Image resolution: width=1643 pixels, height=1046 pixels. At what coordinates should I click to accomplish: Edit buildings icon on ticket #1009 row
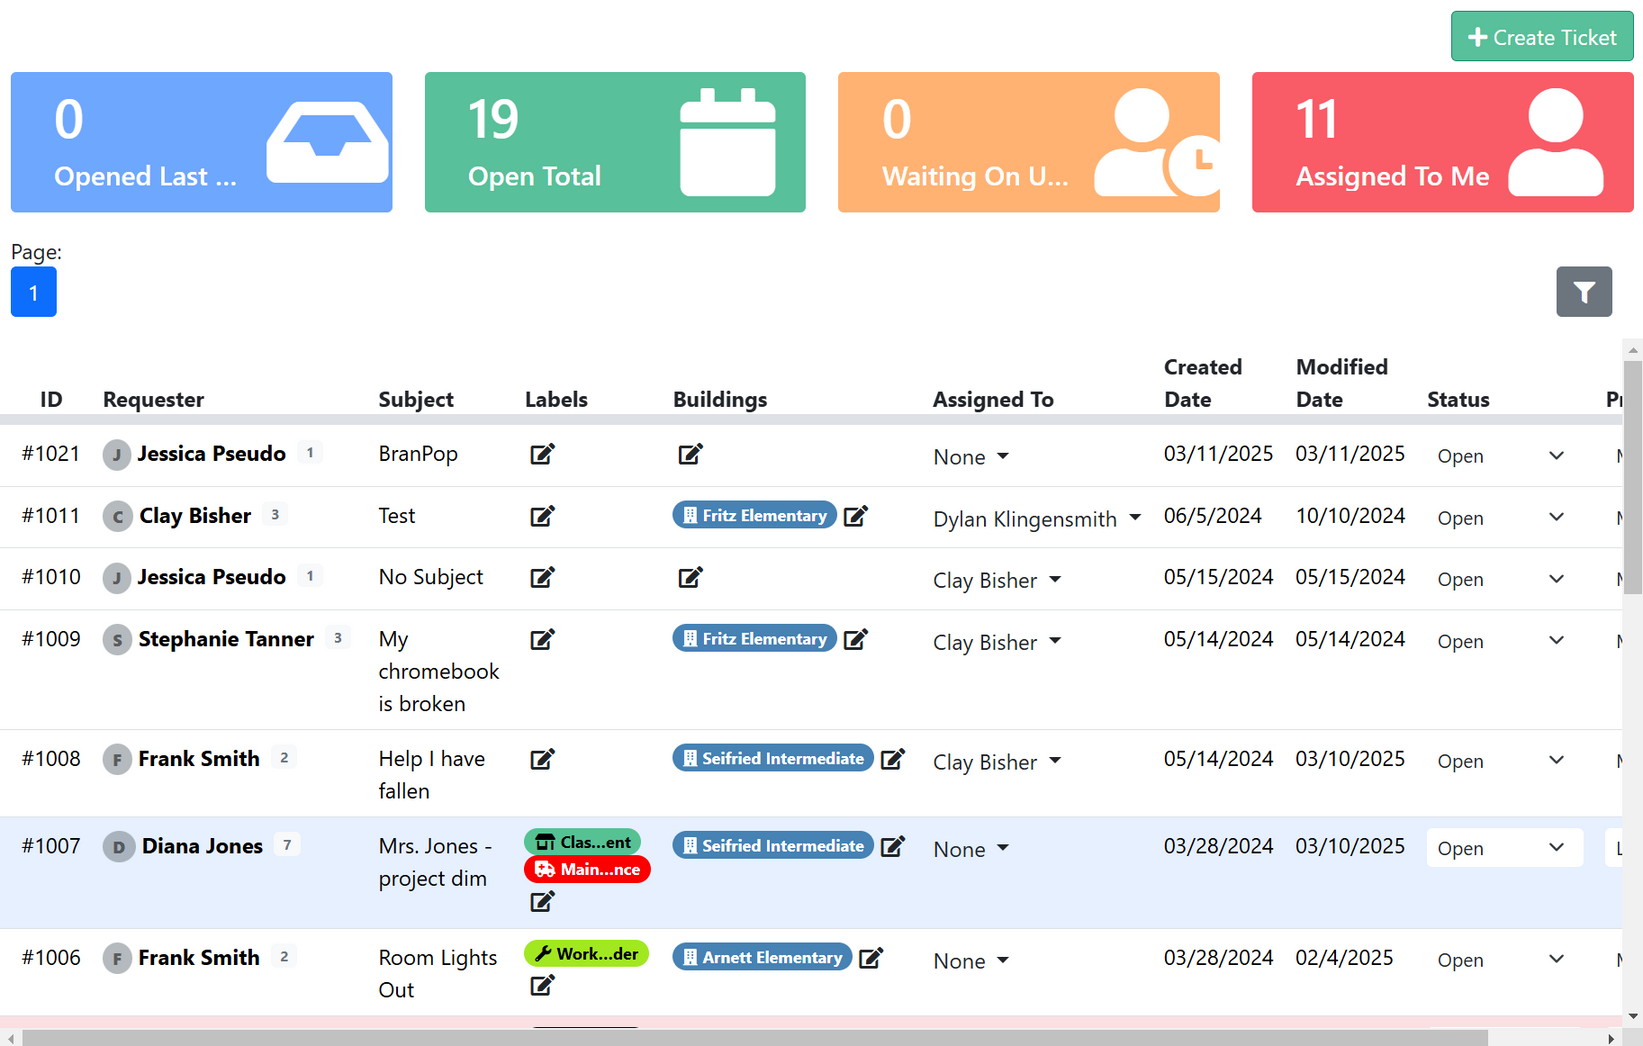(x=855, y=639)
